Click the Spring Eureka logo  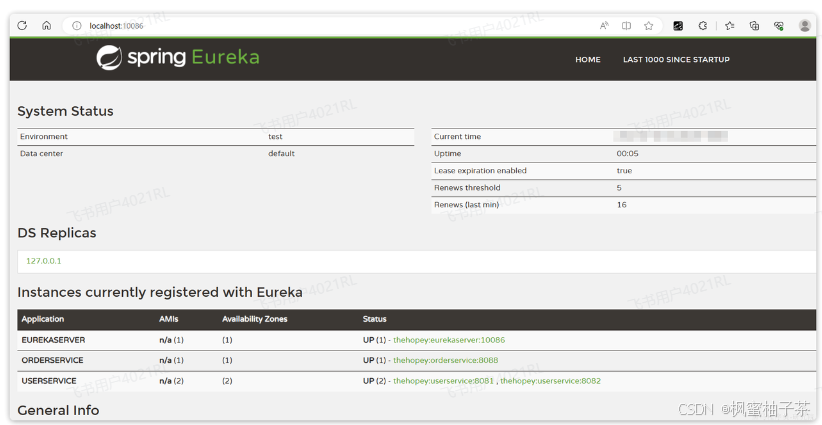pos(178,57)
